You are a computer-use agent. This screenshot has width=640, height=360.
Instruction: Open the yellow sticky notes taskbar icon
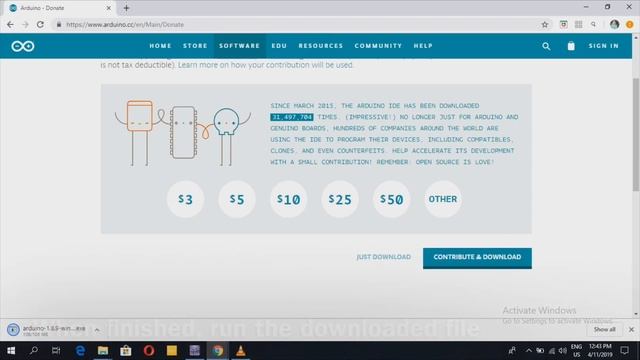click(x=172, y=351)
